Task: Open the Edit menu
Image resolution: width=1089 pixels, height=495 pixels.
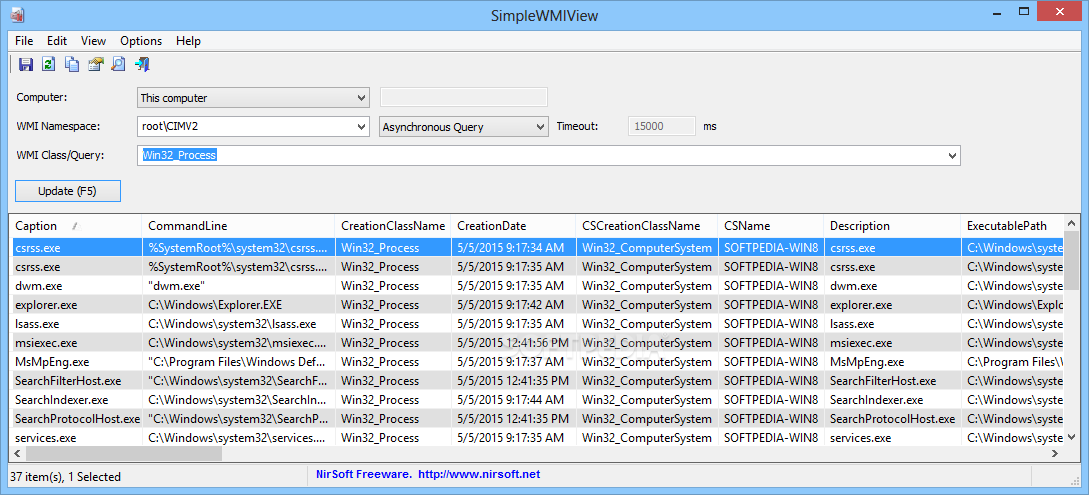Action: tap(57, 41)
